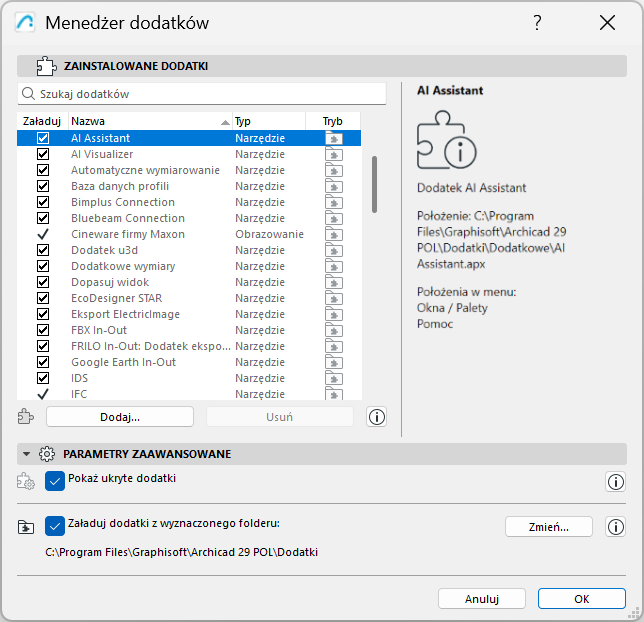Click the help question mark in title bar
Image resolution: width=644 pixels, height=622 pixels.
[537, 23]
